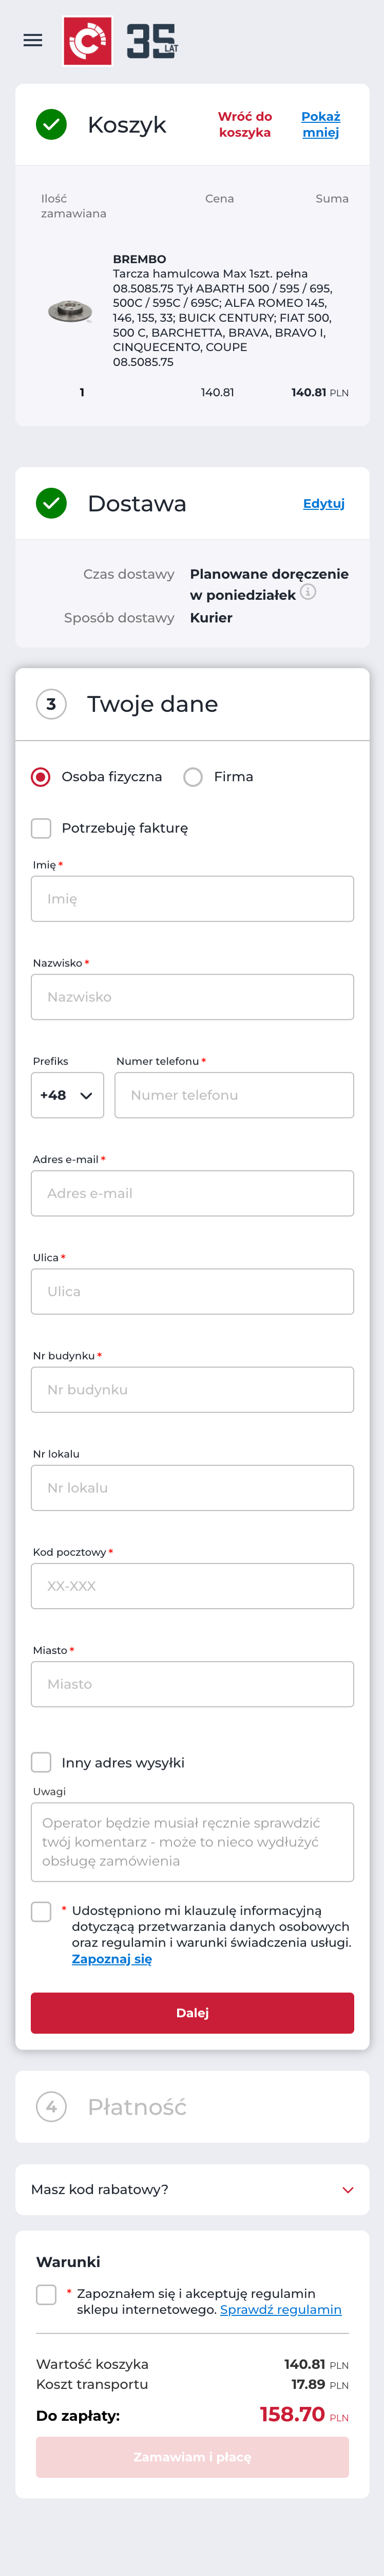Click the Inter Cars red logo
Viewport: 384px width, 2576px height.
click(87, 41)
